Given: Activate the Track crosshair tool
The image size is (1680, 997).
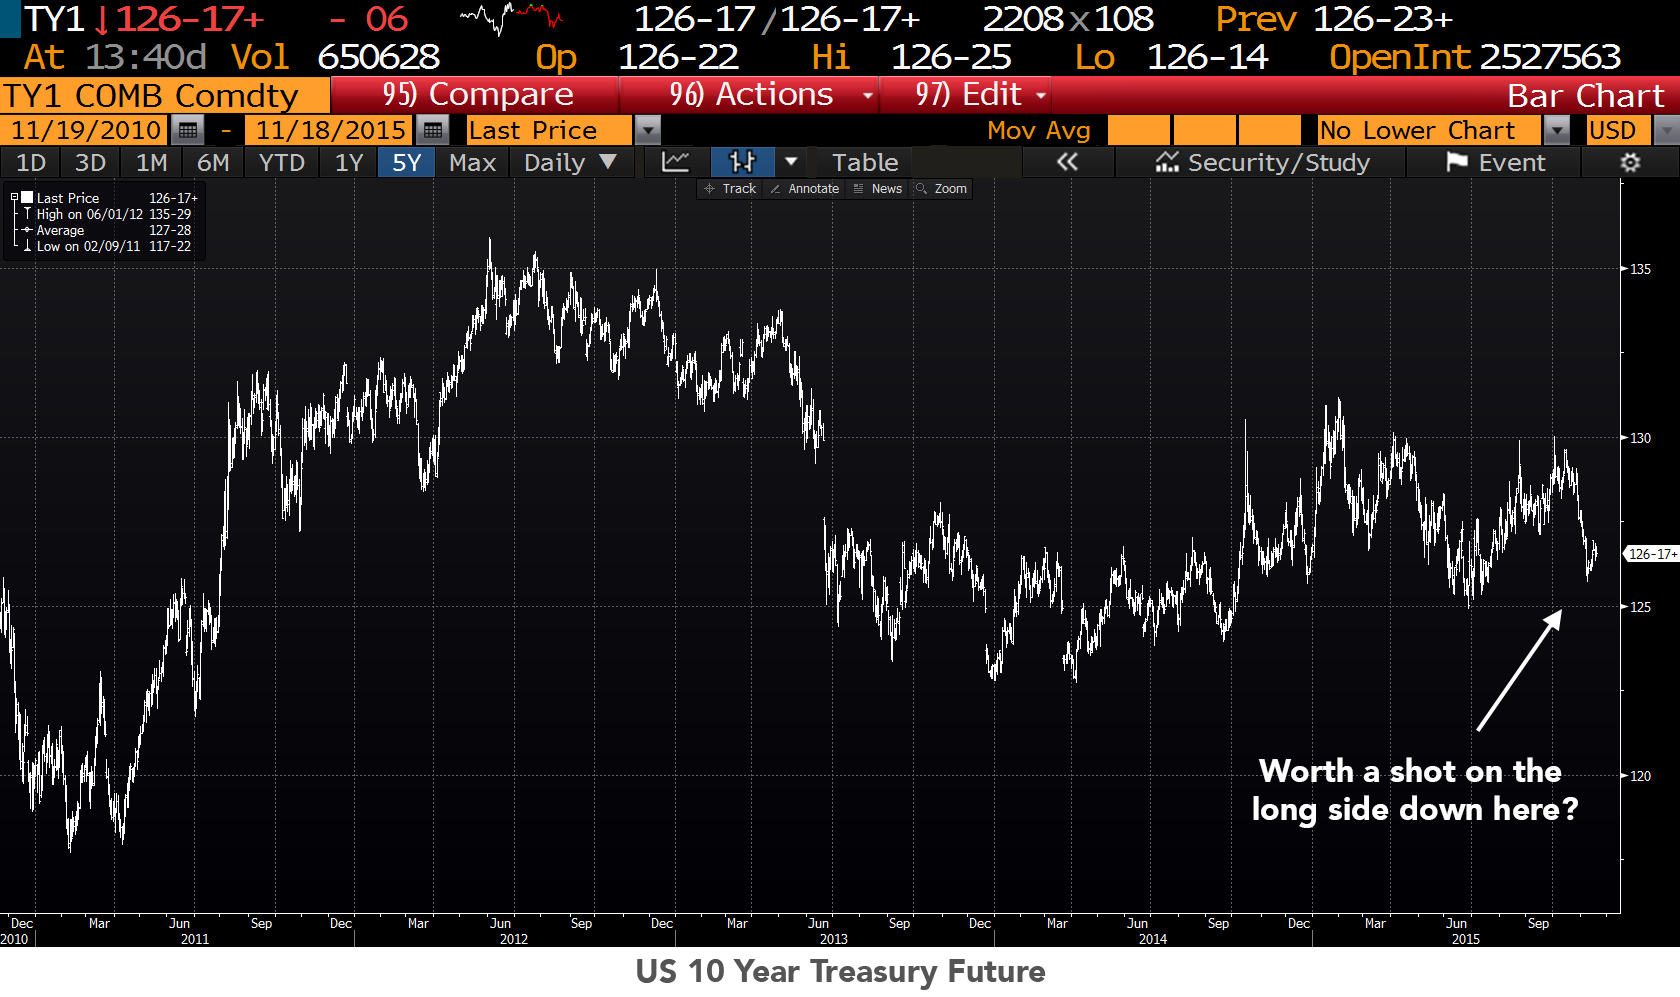Looking at the screenshot, I should [730, 188].
